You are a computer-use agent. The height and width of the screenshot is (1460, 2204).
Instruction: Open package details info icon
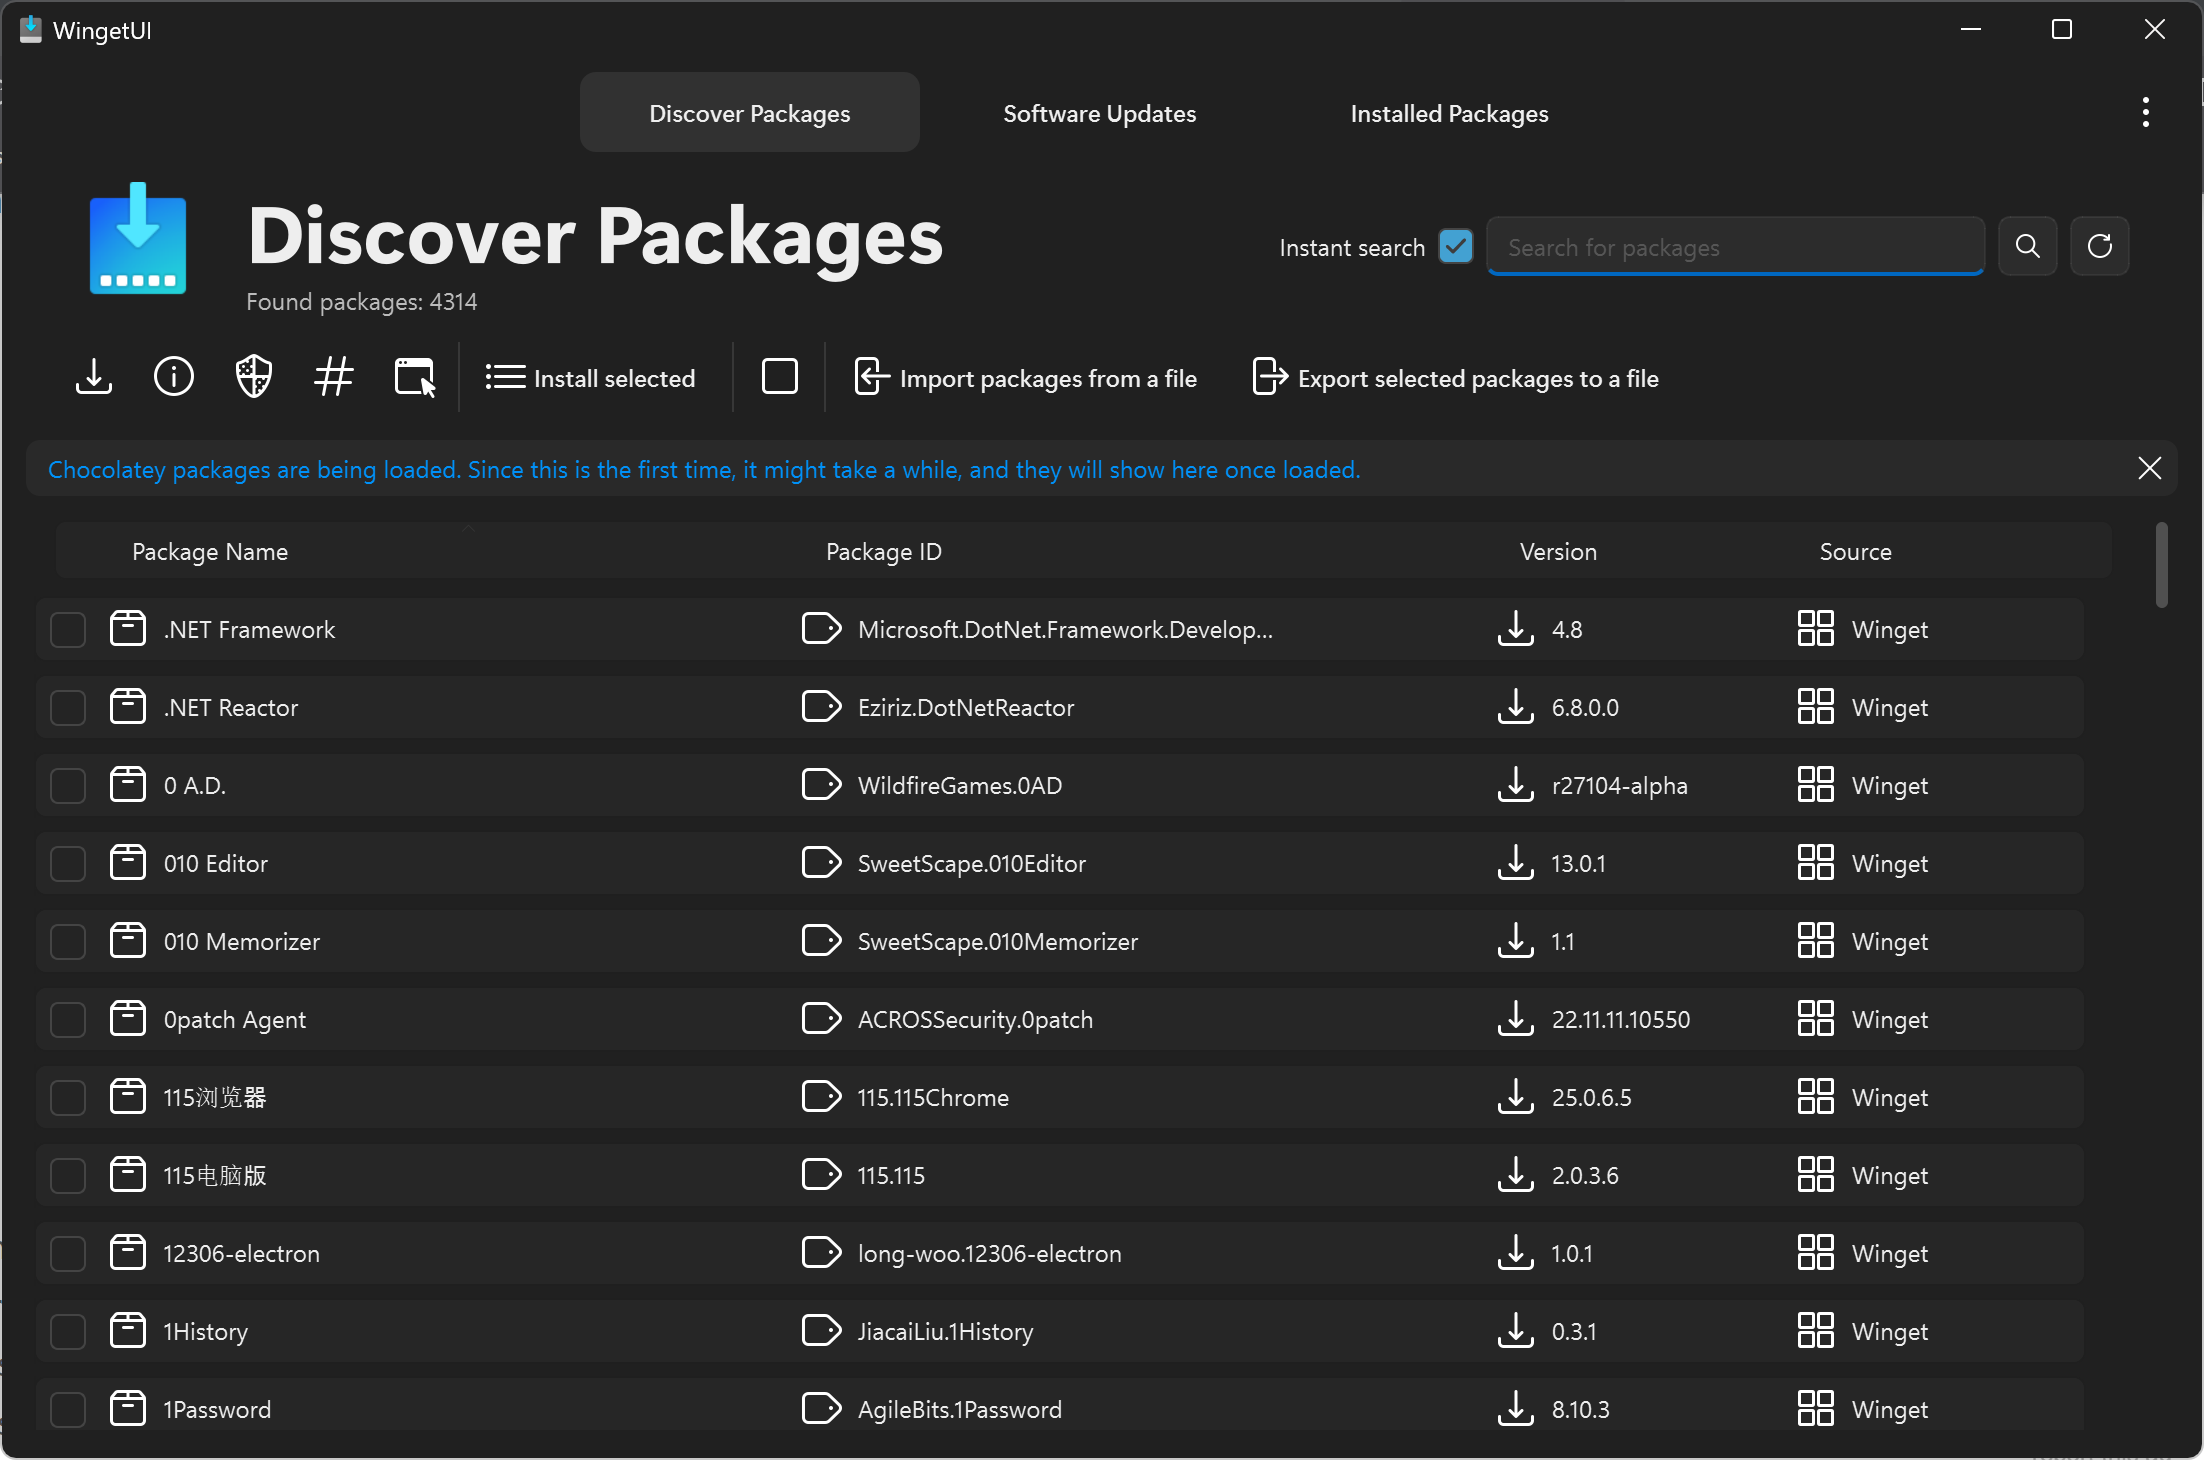click(x=174, y=377)
